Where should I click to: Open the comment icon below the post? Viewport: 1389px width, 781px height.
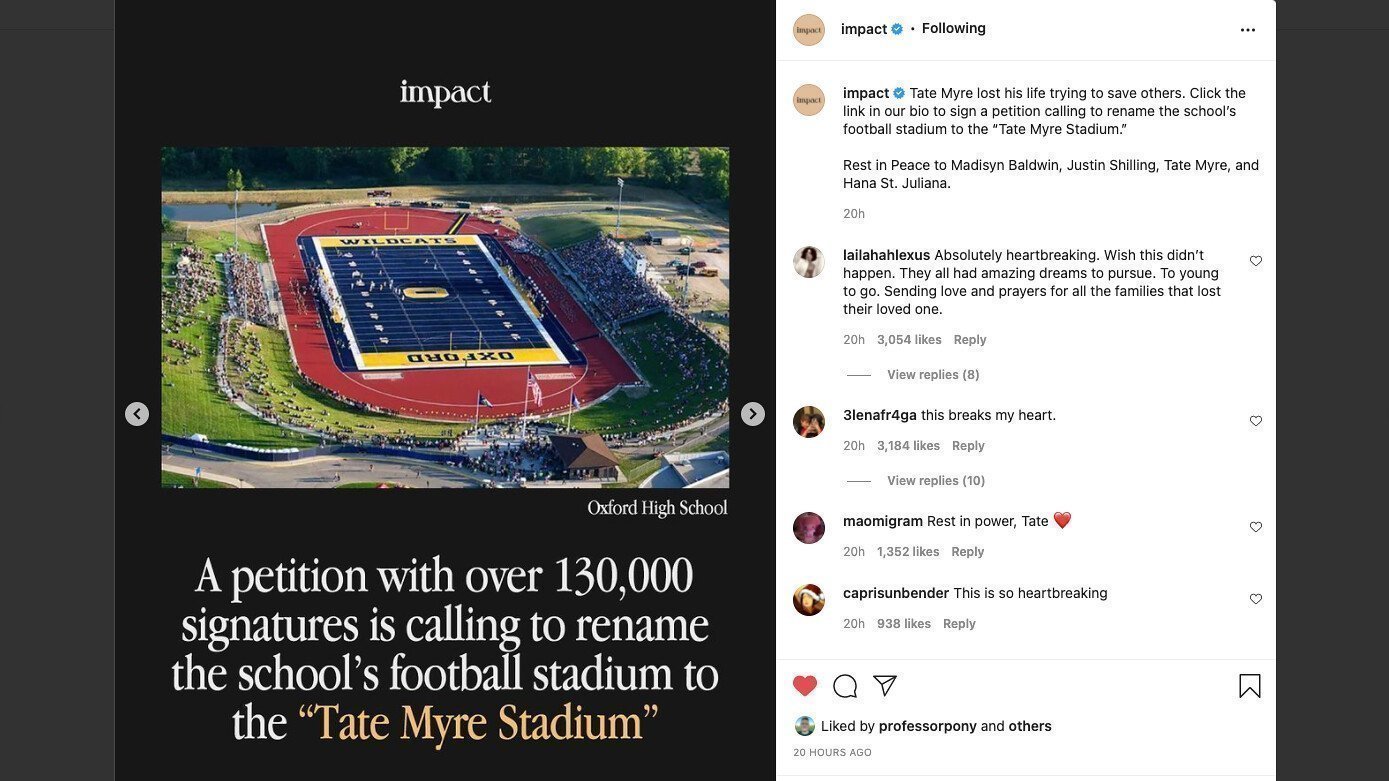coord(844,686)
